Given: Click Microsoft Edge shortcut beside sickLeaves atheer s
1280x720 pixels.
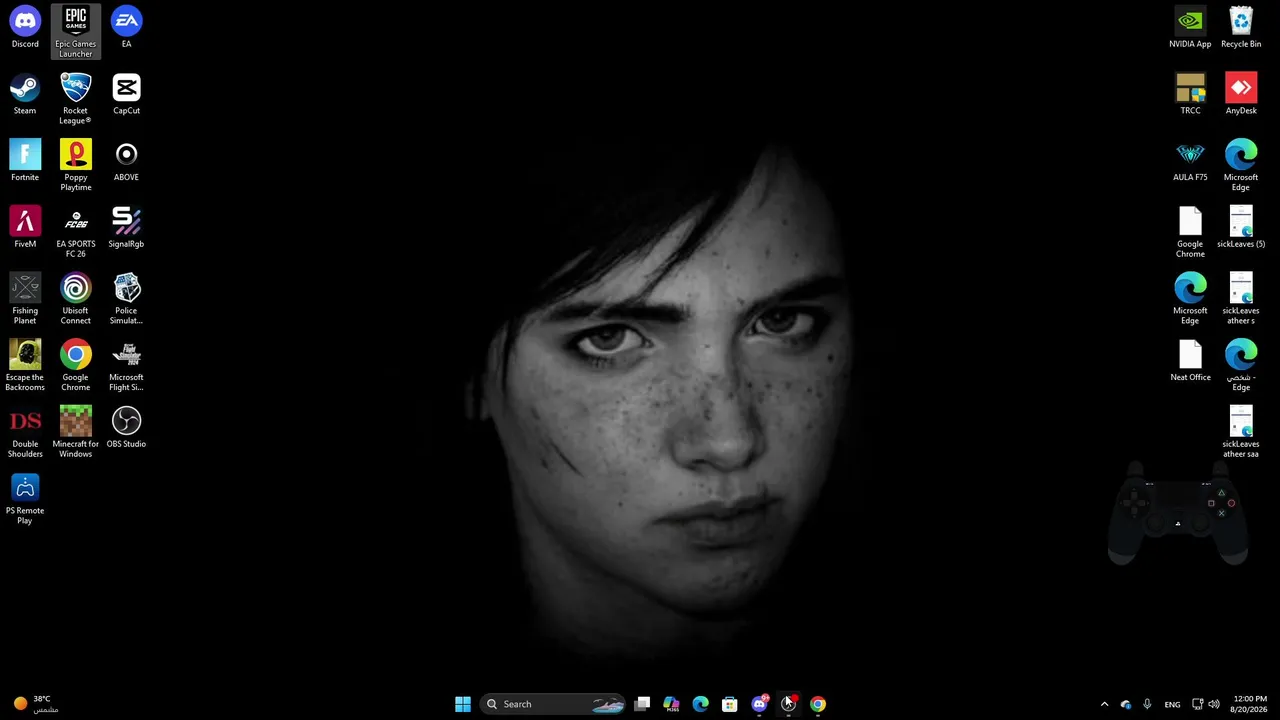Looking at the screenshot, I should pyautogui.click(x=1190, y=299).
